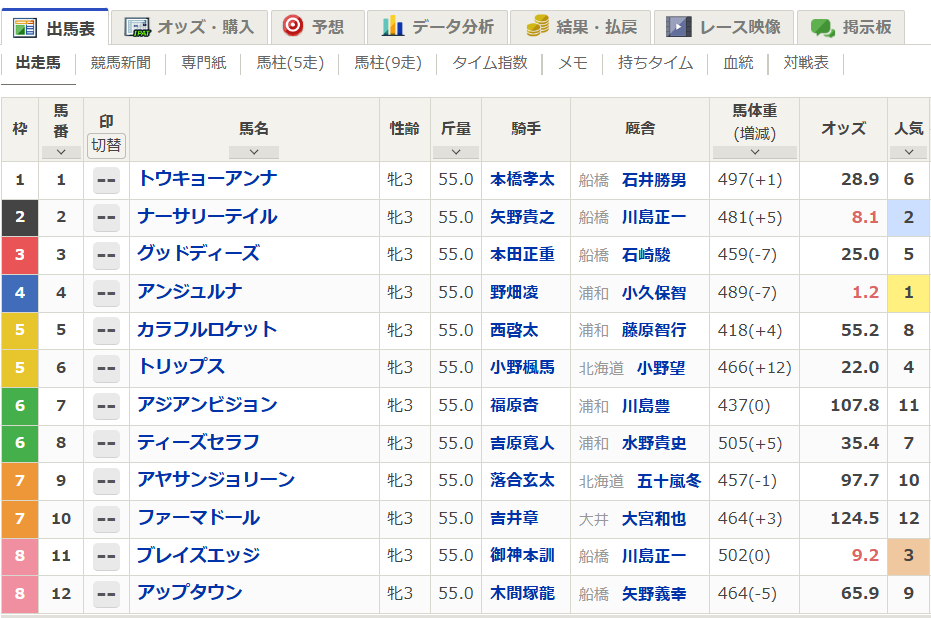Sort by 馬体重 using its dropdown arrow

click(755, 152)
